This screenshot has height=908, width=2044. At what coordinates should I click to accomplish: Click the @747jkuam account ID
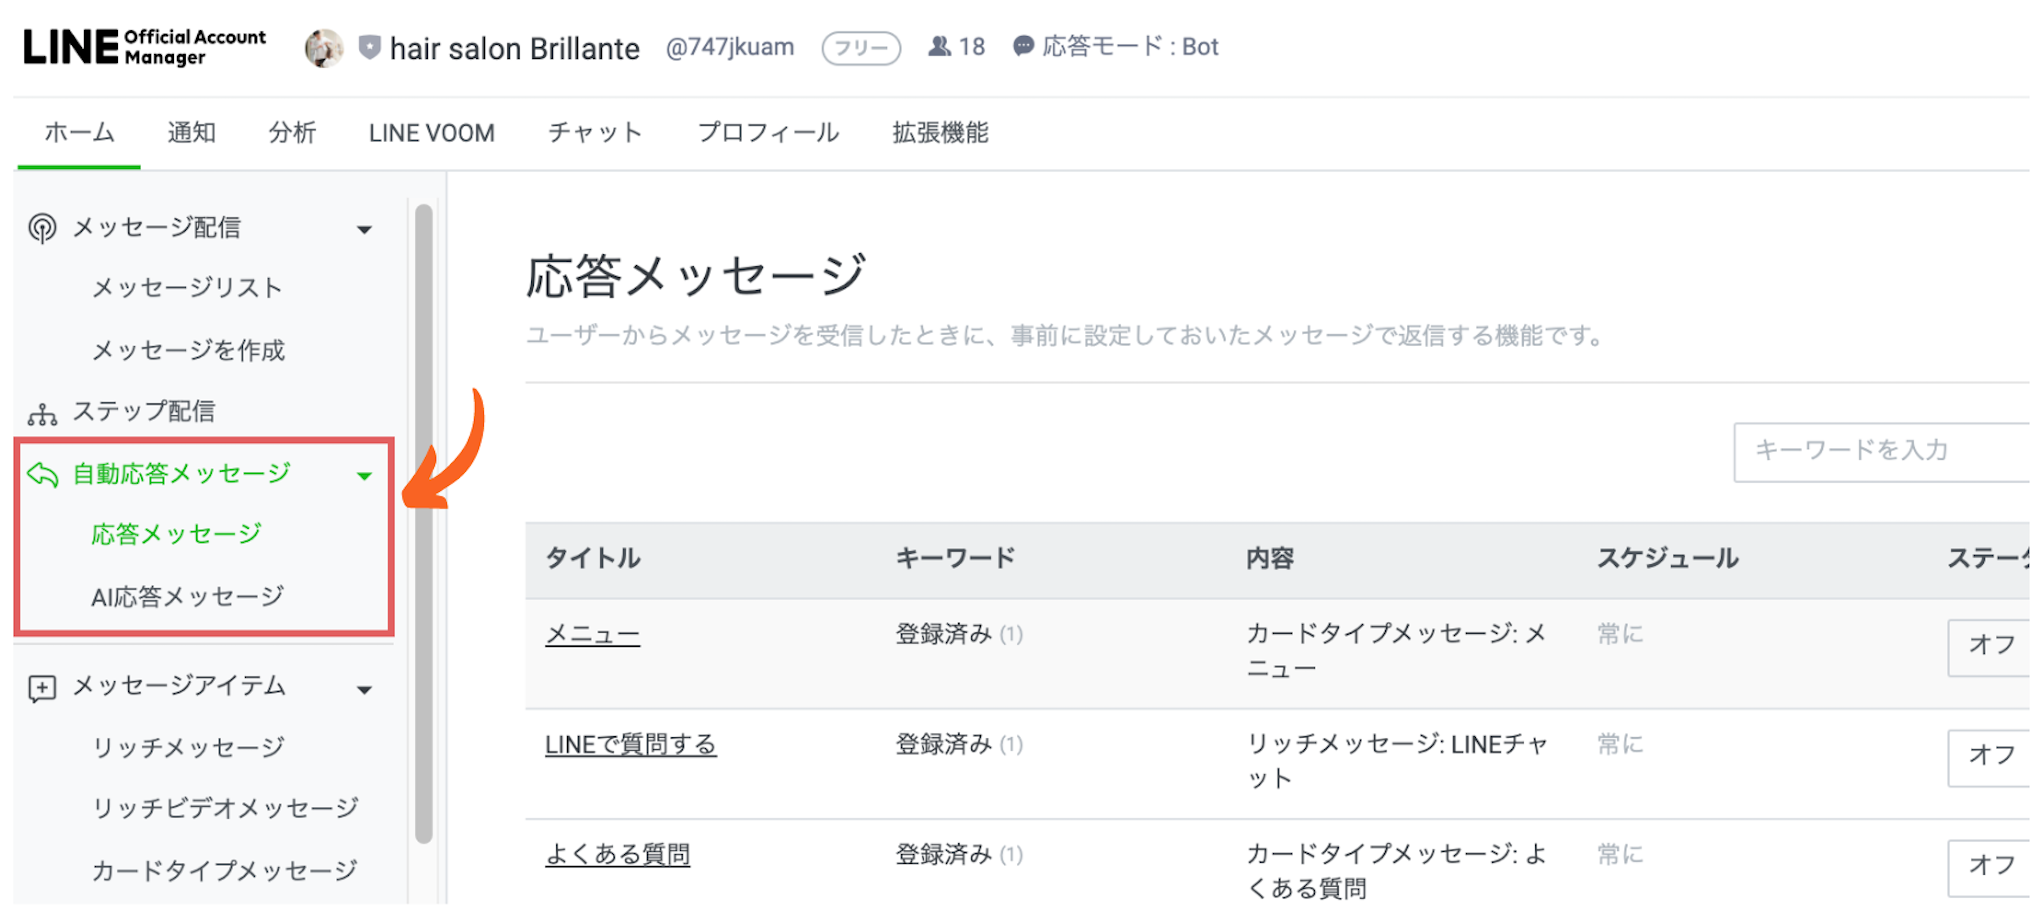pyautogui.click(x=730, y=48)
